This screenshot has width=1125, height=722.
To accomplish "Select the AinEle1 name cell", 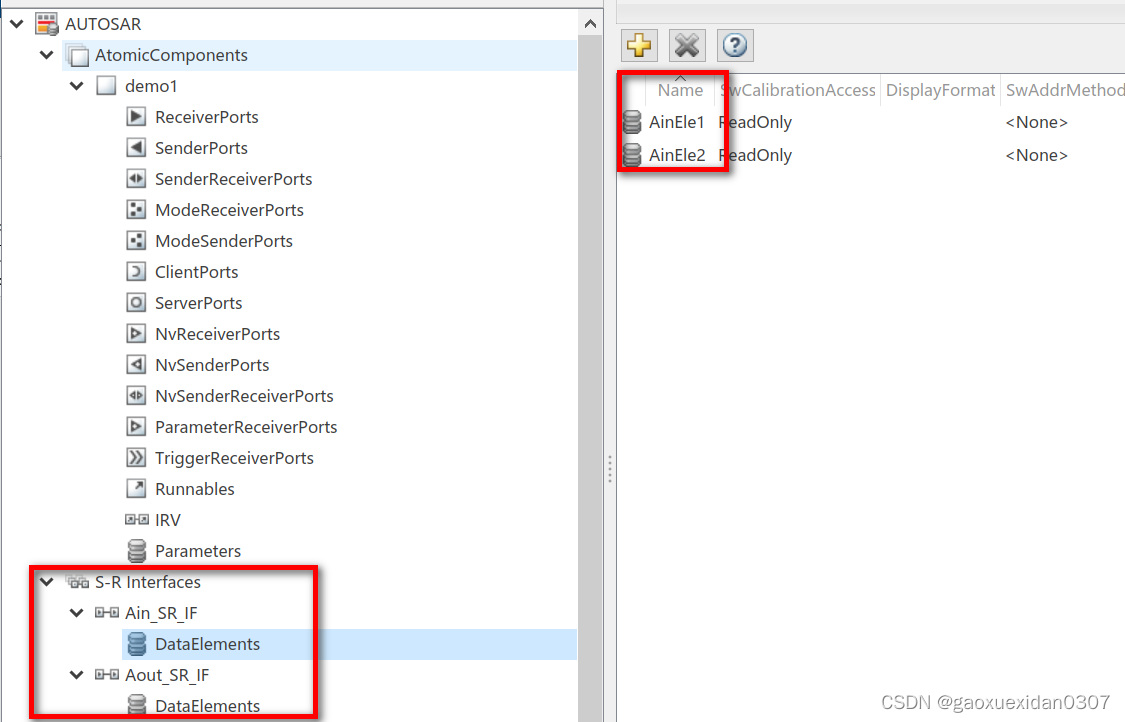I will (677, 122).
